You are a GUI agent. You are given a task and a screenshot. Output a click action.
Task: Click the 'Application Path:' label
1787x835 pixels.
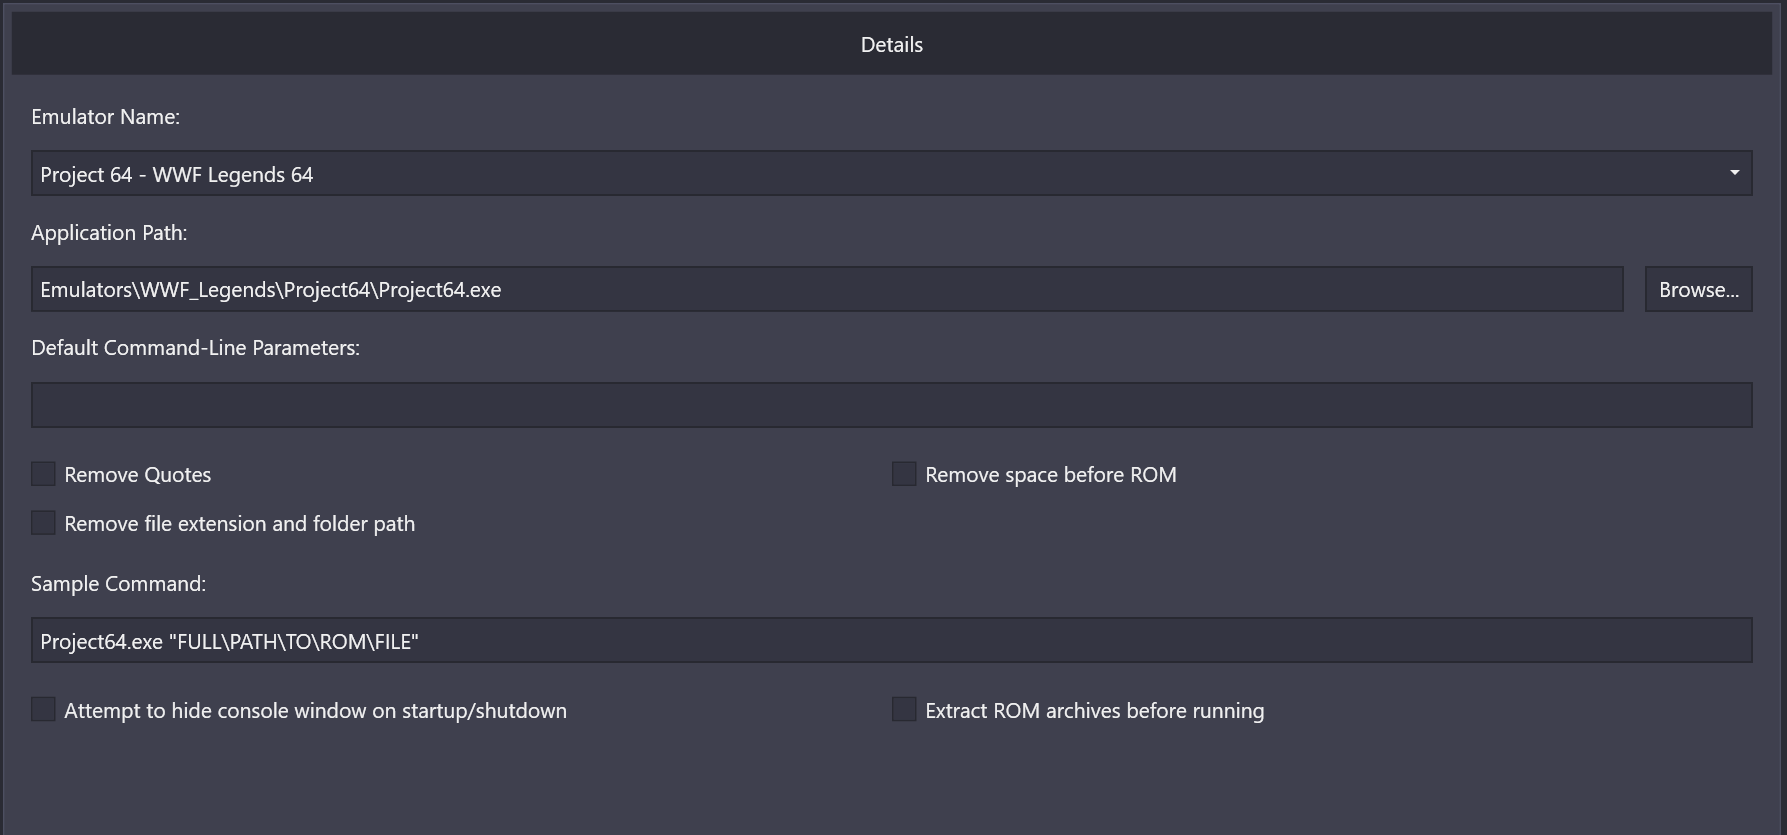tap(109, 233)
